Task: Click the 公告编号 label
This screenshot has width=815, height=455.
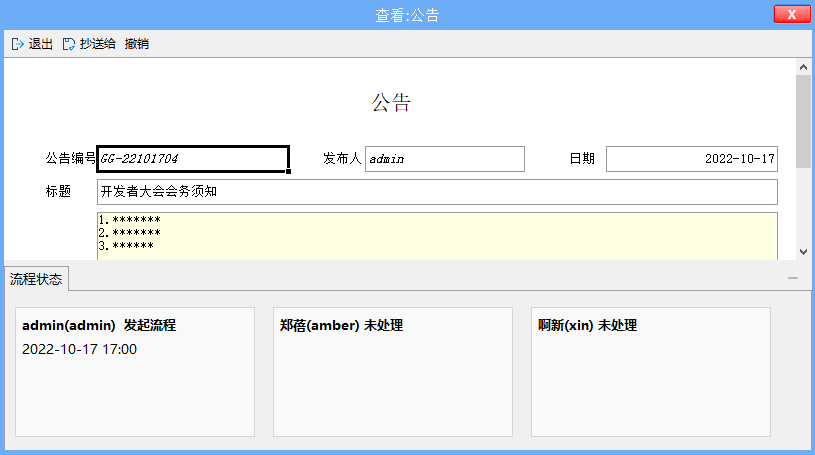Action: pos(71,158)
